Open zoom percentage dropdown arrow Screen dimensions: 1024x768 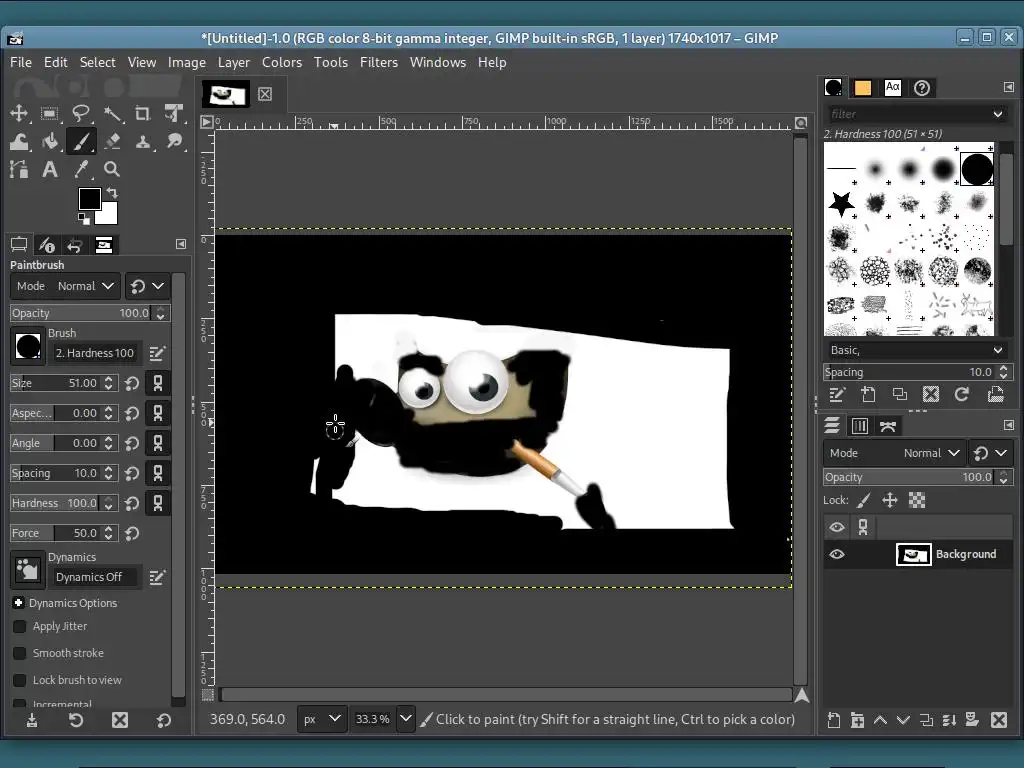(x=406, y=719)
